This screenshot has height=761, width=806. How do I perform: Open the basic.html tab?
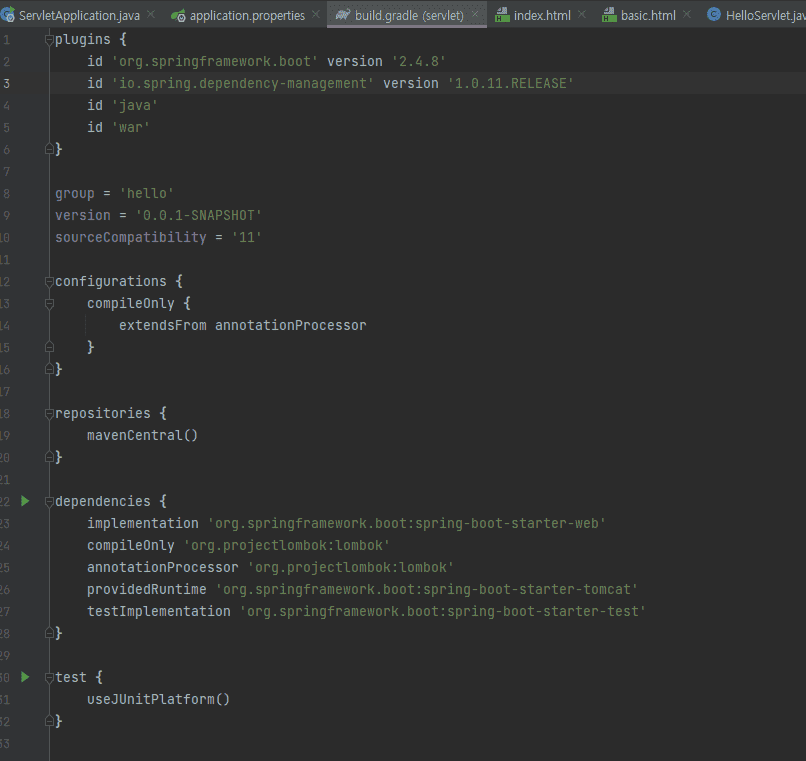tap(648, 15)
